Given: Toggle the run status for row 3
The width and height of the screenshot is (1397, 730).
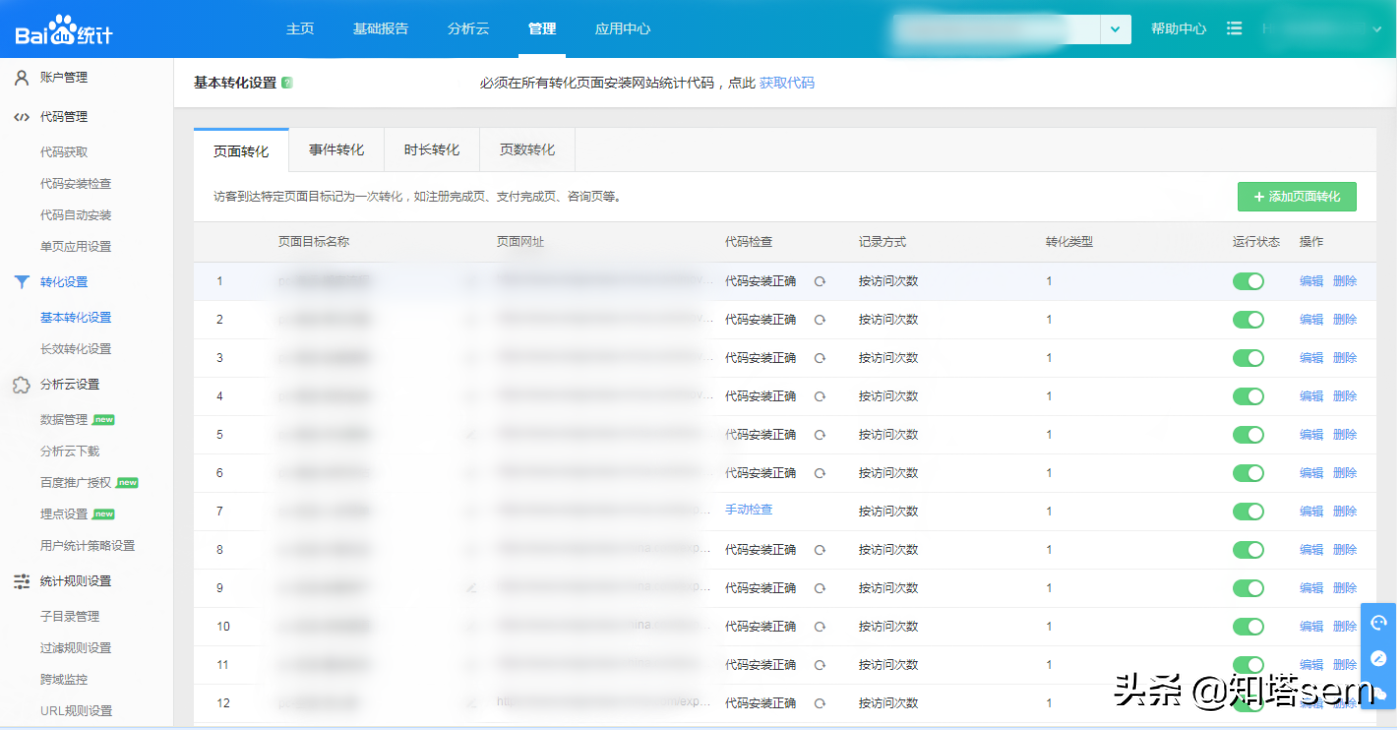Looking at the screenshot, I should (1248, 358).
